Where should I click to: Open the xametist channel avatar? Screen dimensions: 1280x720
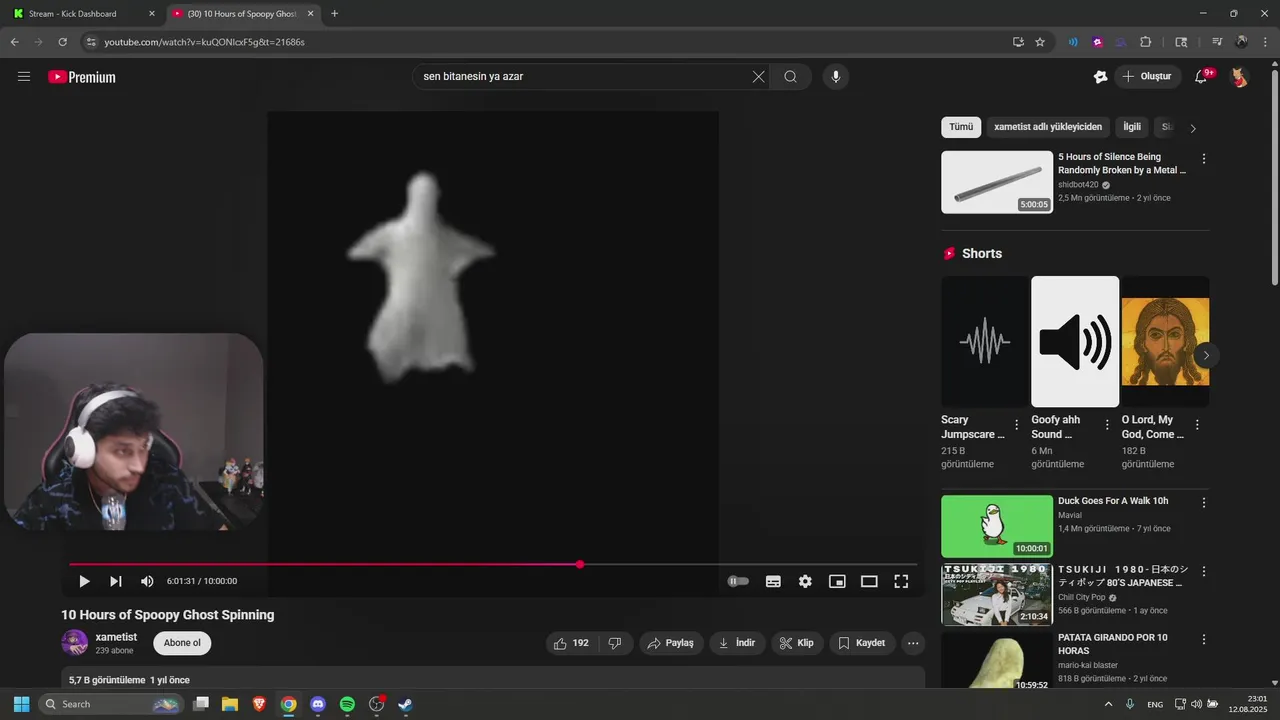(74, 643)
